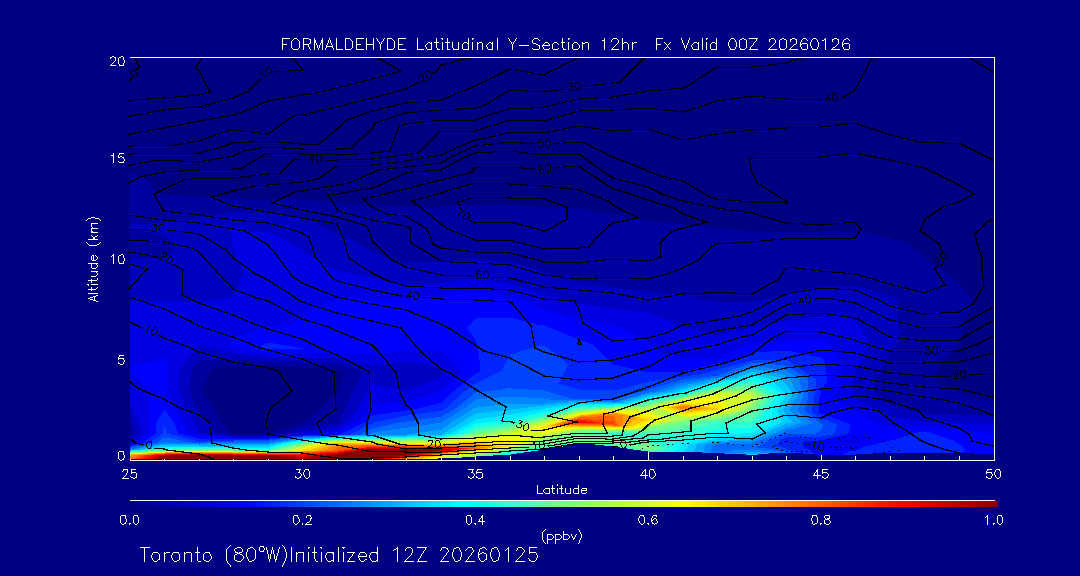Click the latitude axis tick label 40
The width and height of the screenshot is (1080, 576).
click(647, 474)
